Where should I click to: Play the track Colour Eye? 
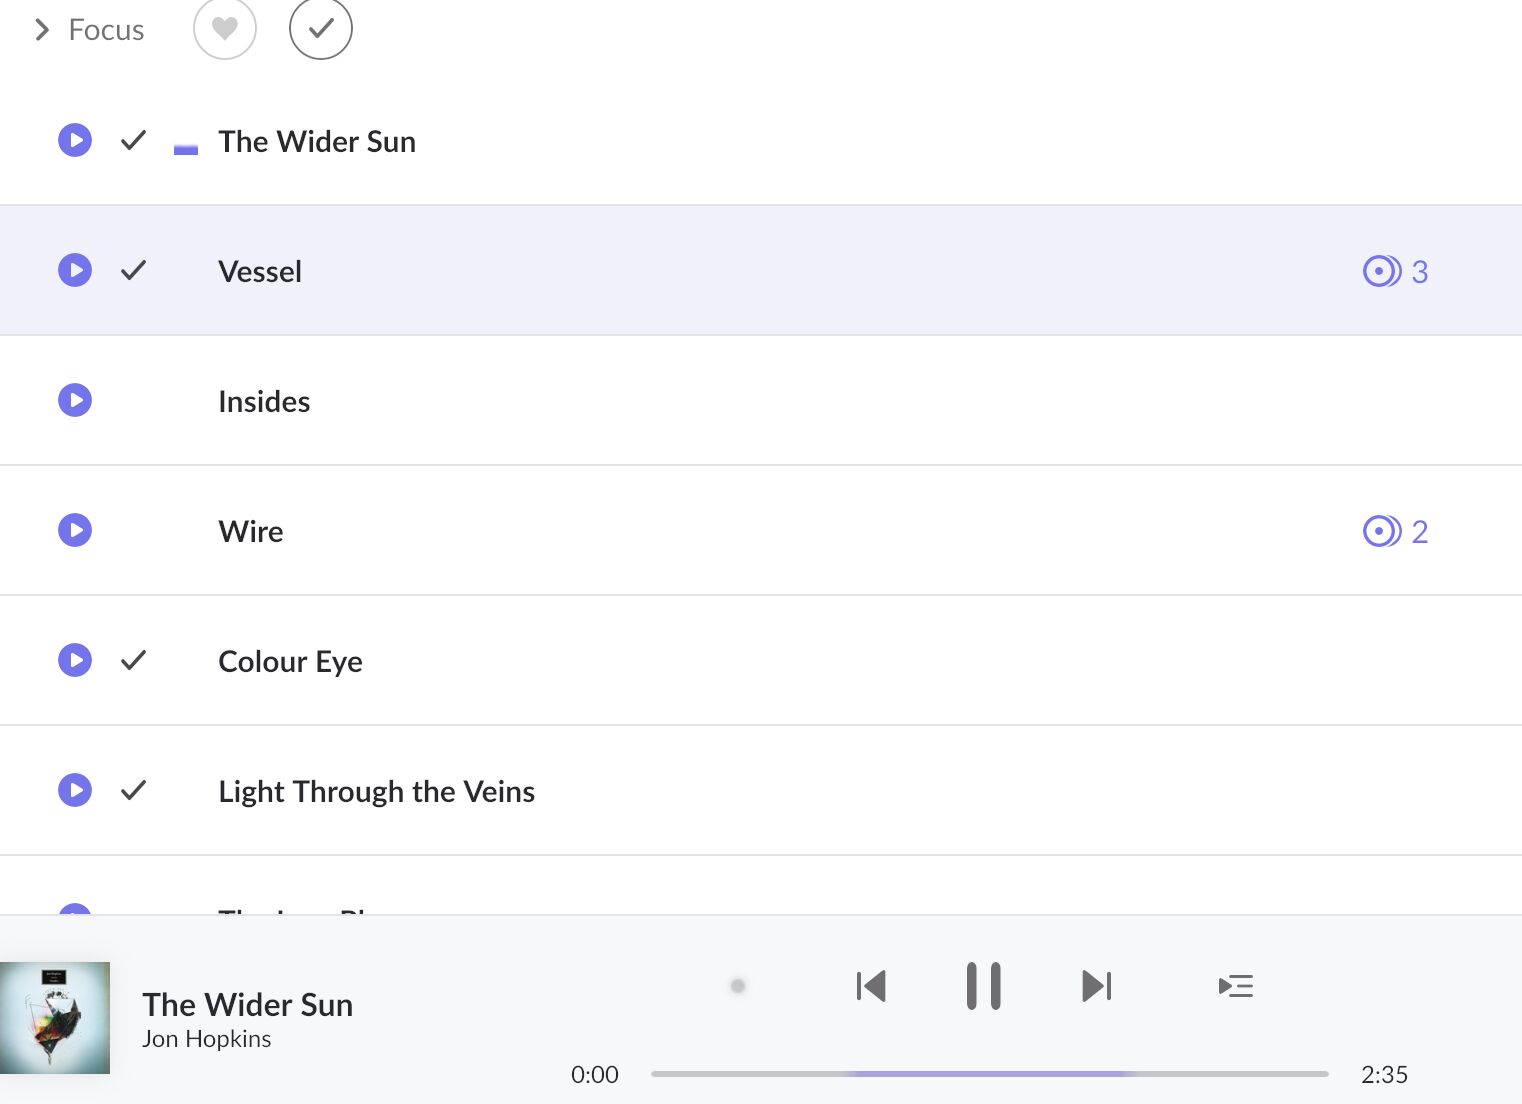coord(75,660)
